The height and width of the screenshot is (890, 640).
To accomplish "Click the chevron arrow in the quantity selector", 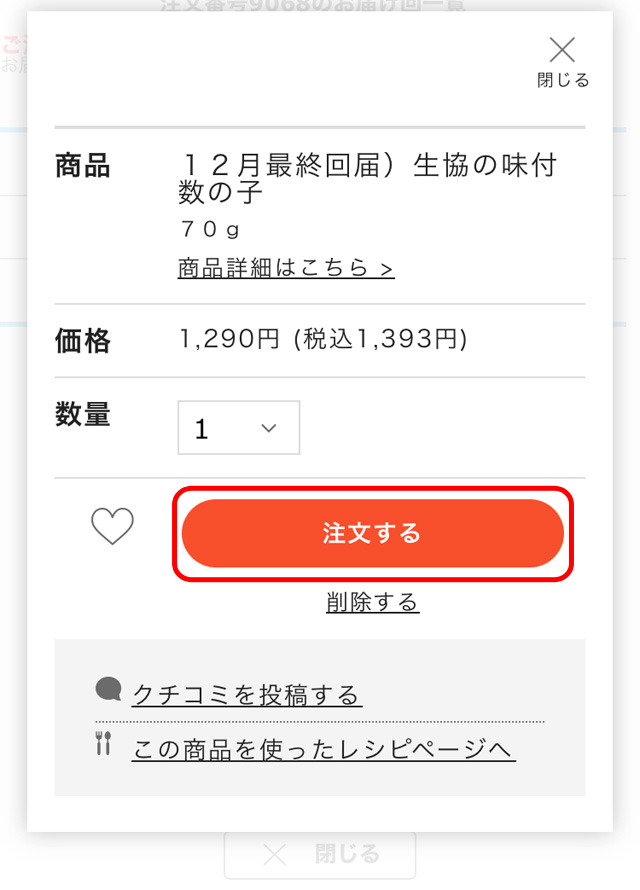I will (267, 428).
